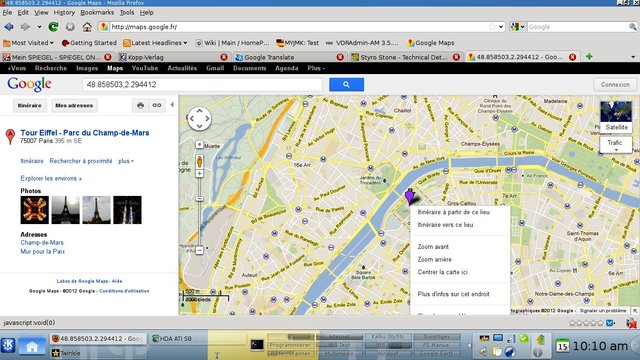This screenshot has width=640, height=360.
Task: Expand the hidden system tray icons arrow
Action: [x=469, y=345]
